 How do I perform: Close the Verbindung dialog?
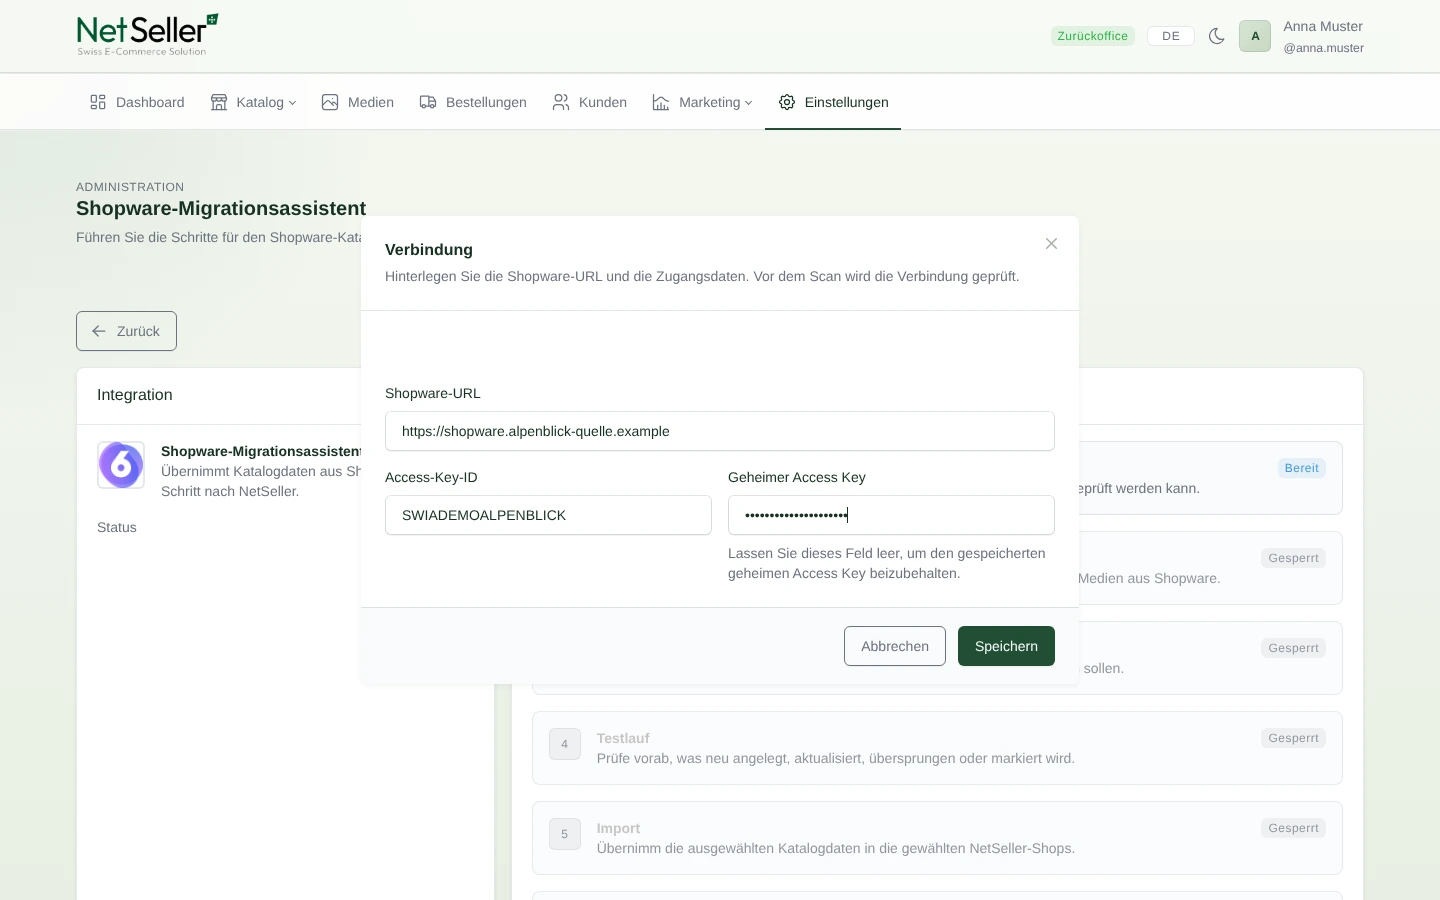coord(1051,244)
